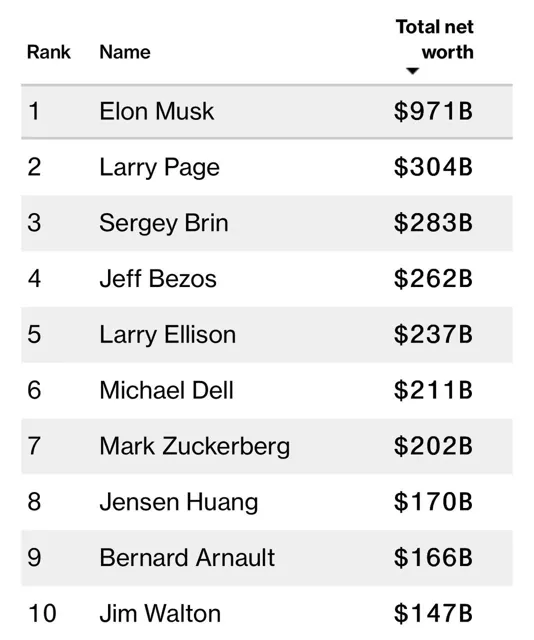
Task: Click Larry Ellison in the list
Action: point(168,335)
